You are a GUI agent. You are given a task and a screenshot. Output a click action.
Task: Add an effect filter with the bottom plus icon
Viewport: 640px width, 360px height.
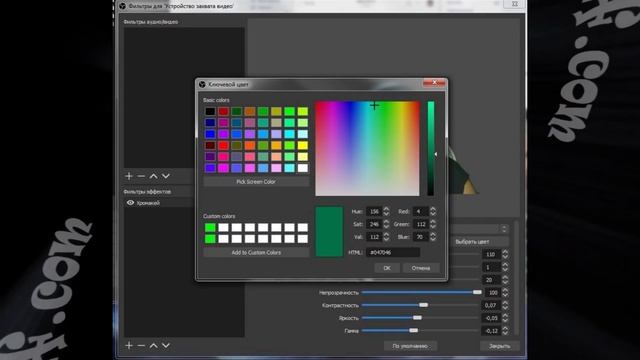pyautogui.click(x=129, y=345)
